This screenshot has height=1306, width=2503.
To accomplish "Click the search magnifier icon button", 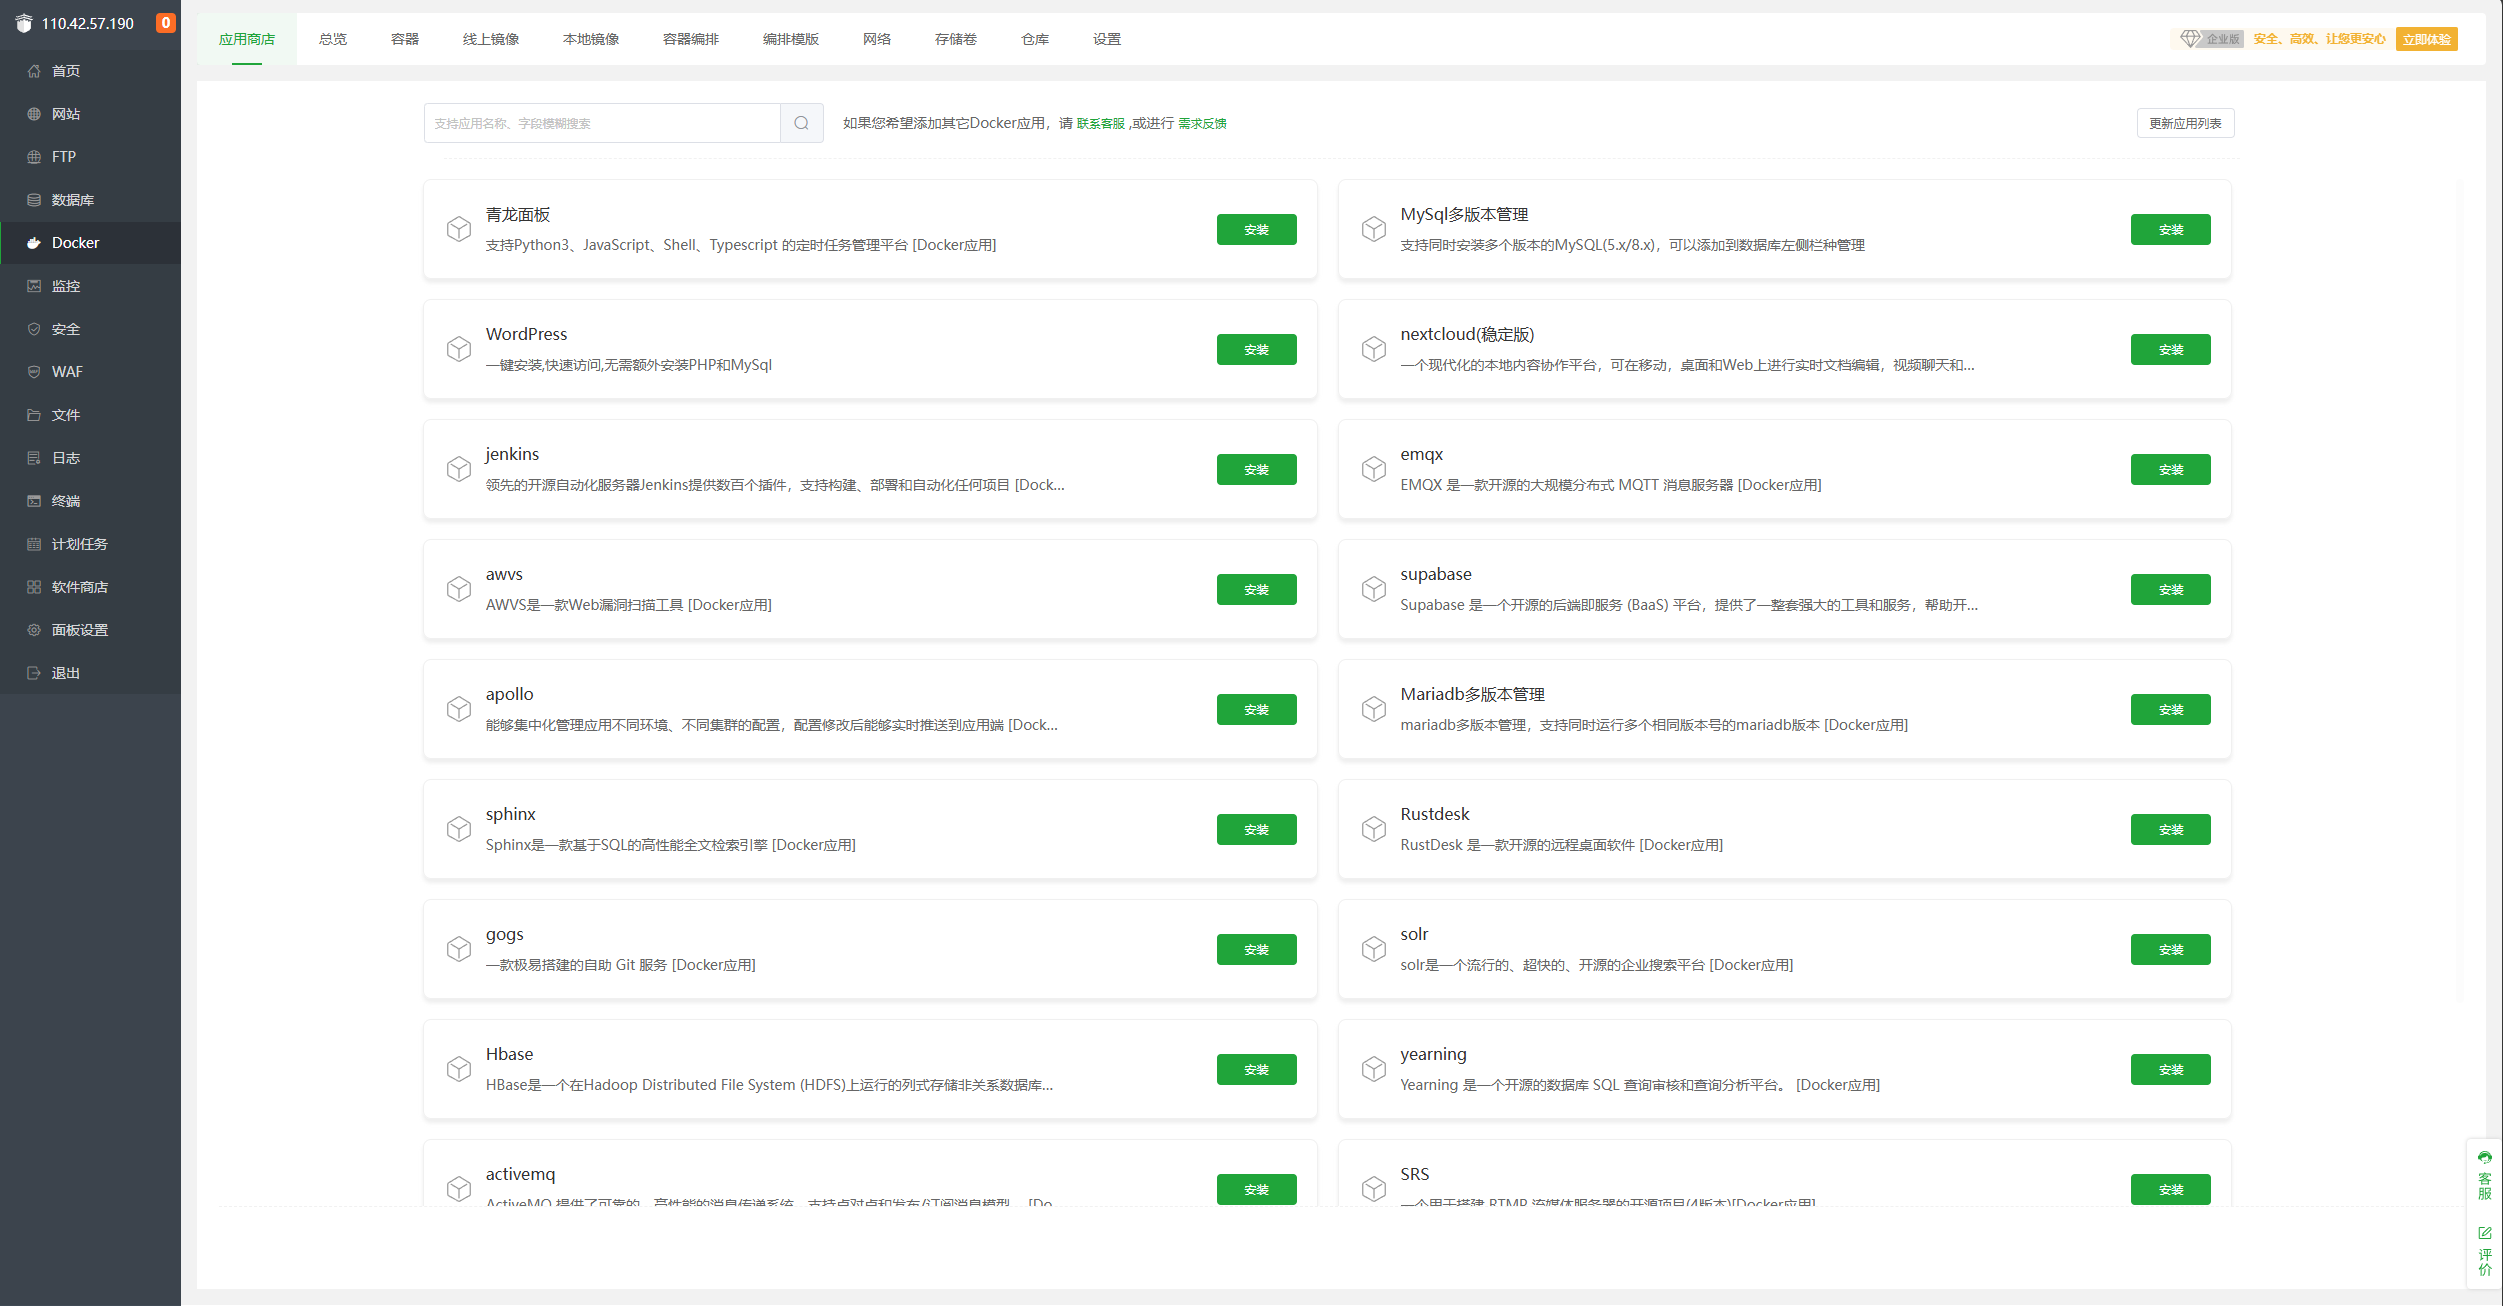I will tap(801, 123).
